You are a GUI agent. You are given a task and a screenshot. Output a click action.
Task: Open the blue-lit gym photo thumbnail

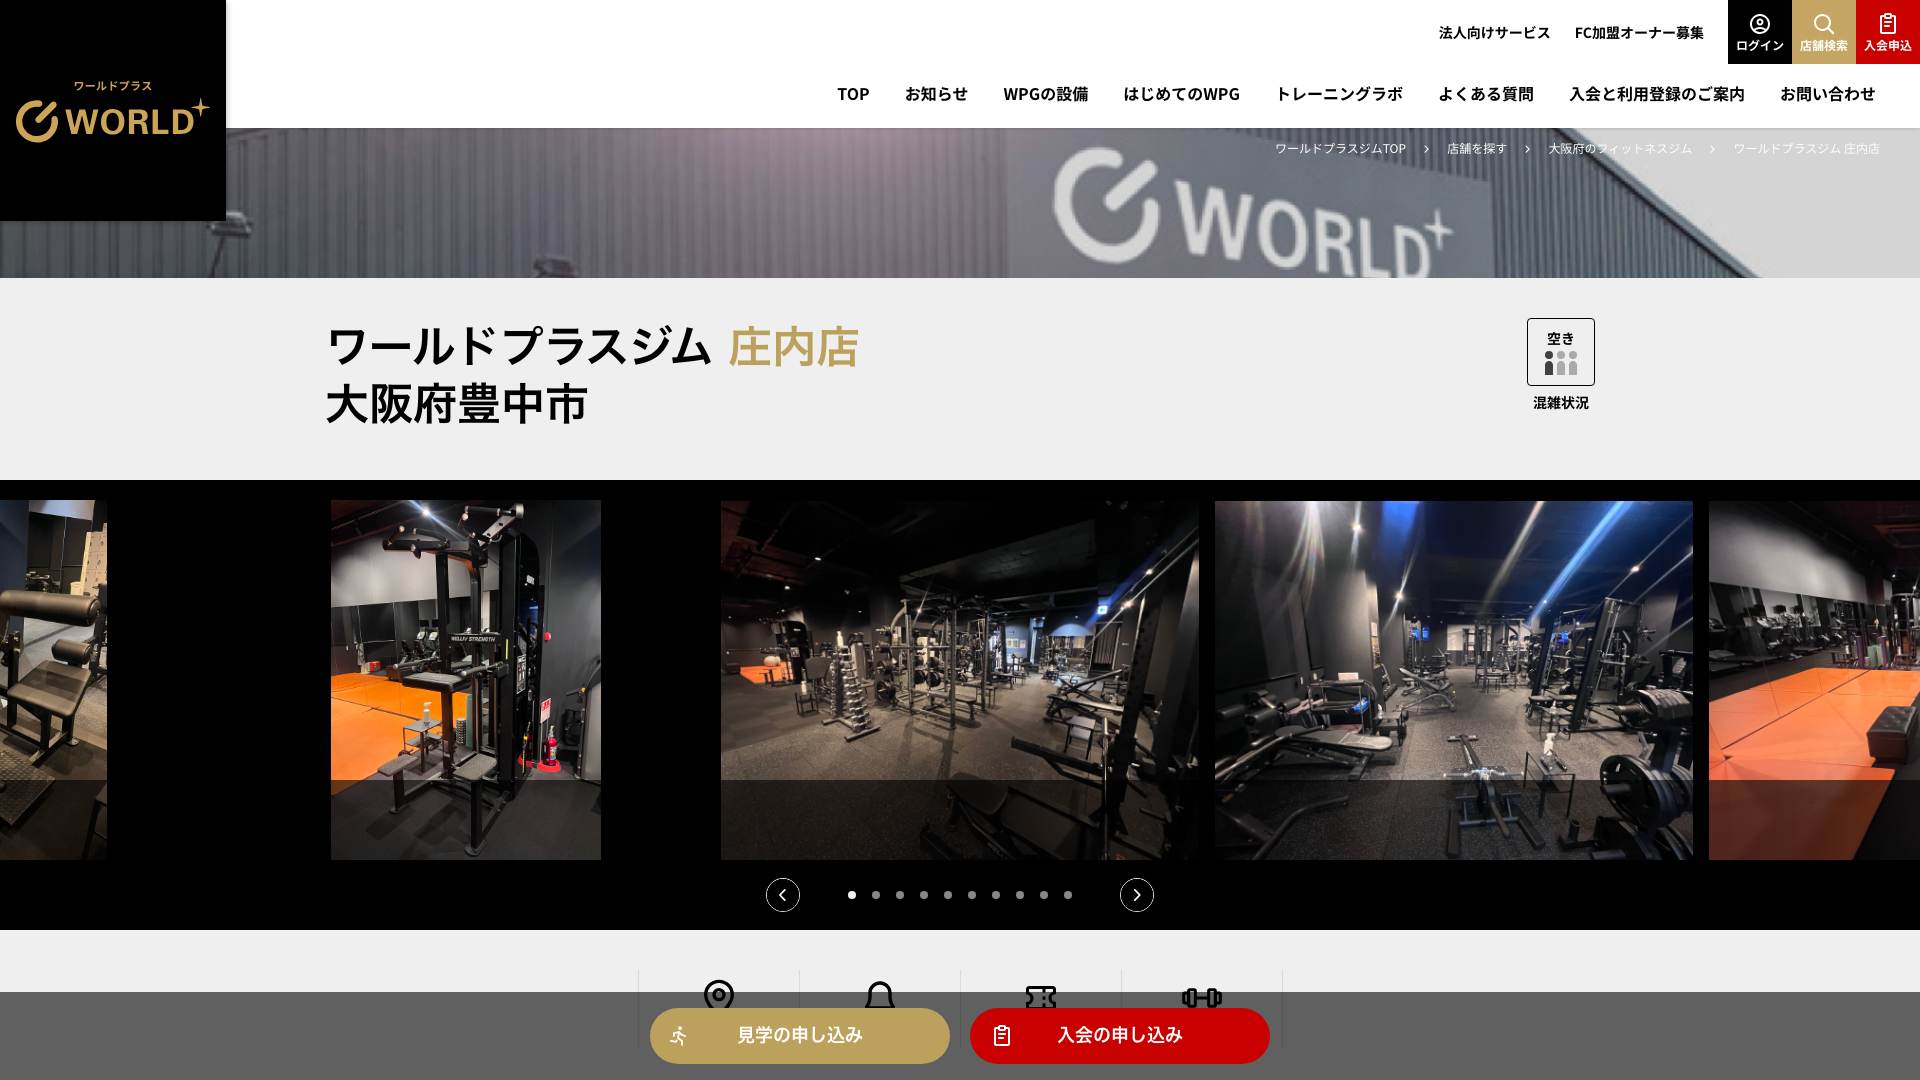(x=1454, y=680)
